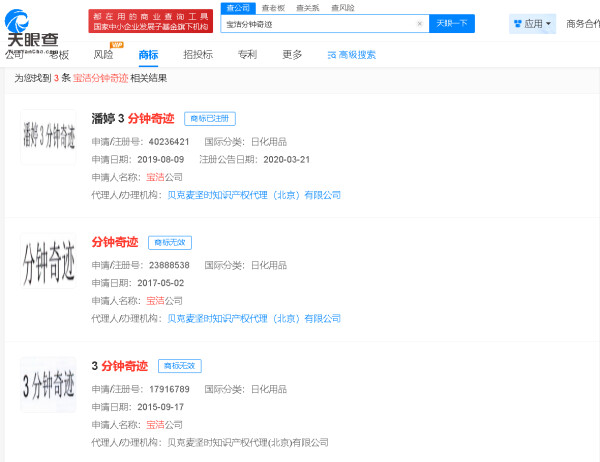The width and height of the screenshot is (600, 462).
Task: Open 宝洁公司 applicant in second result
Action: tap(165, 301)
